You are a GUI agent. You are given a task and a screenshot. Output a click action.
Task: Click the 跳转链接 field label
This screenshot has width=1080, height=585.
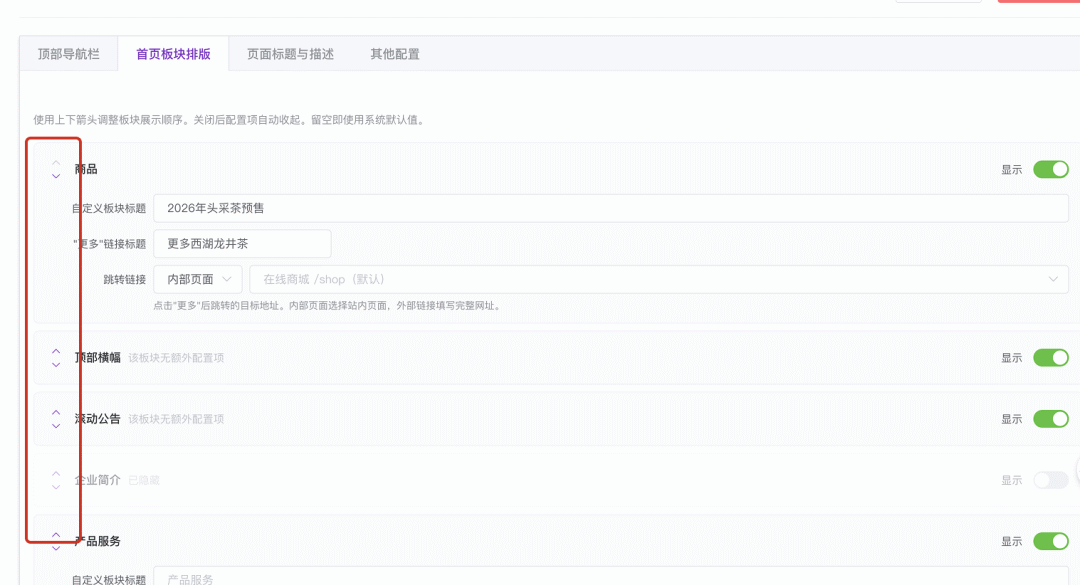pos(125,279)
